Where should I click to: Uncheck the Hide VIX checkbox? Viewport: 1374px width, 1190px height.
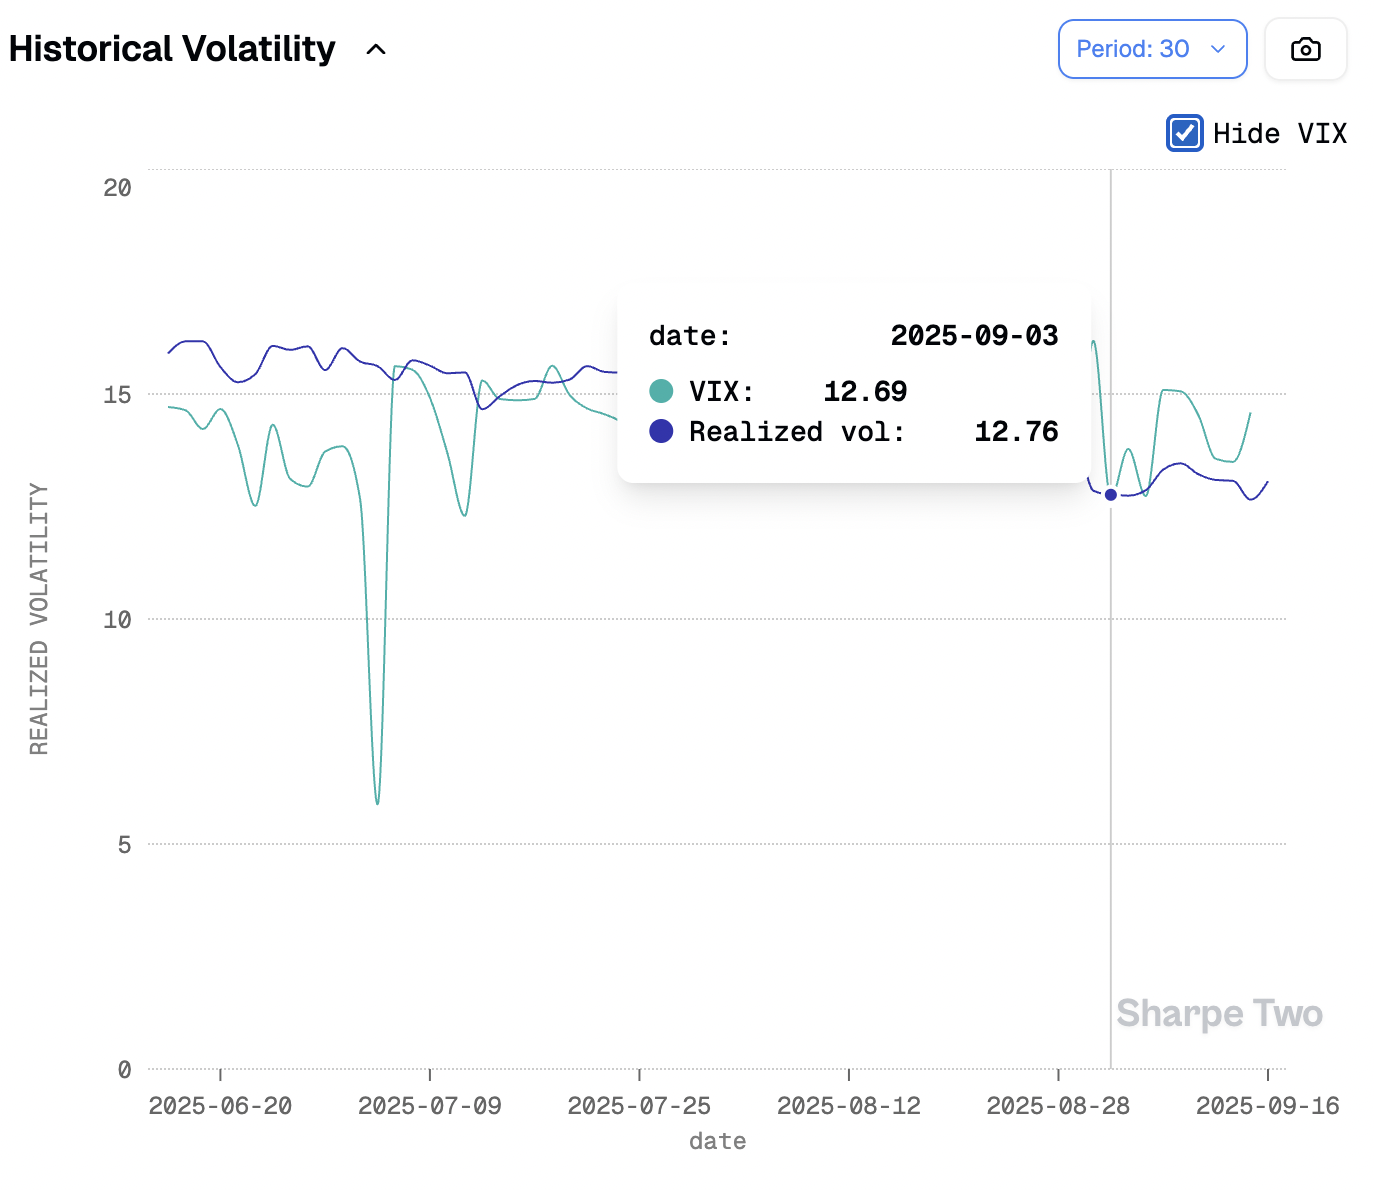[1184, 133]
